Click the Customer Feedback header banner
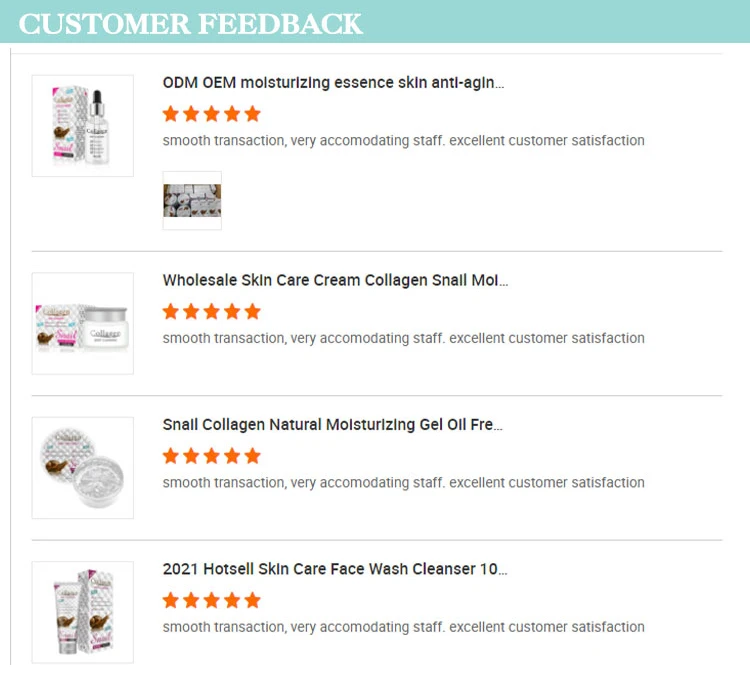 (x=190, y=23)
